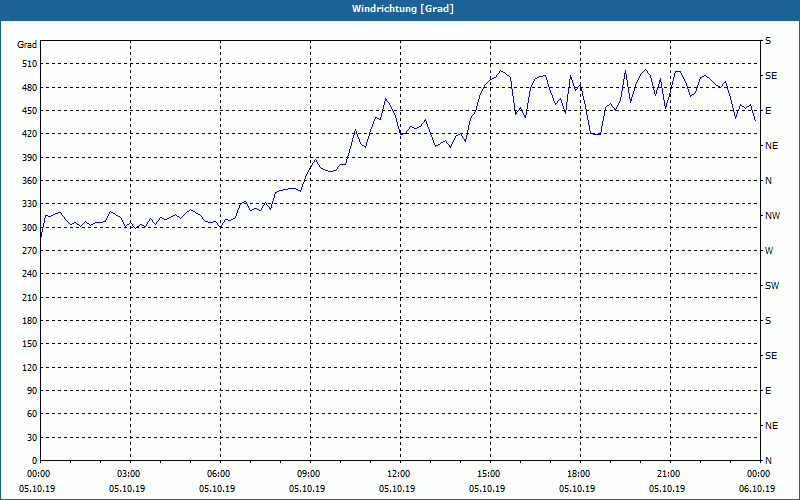Click the 12:00 time label

pos(397,473)
